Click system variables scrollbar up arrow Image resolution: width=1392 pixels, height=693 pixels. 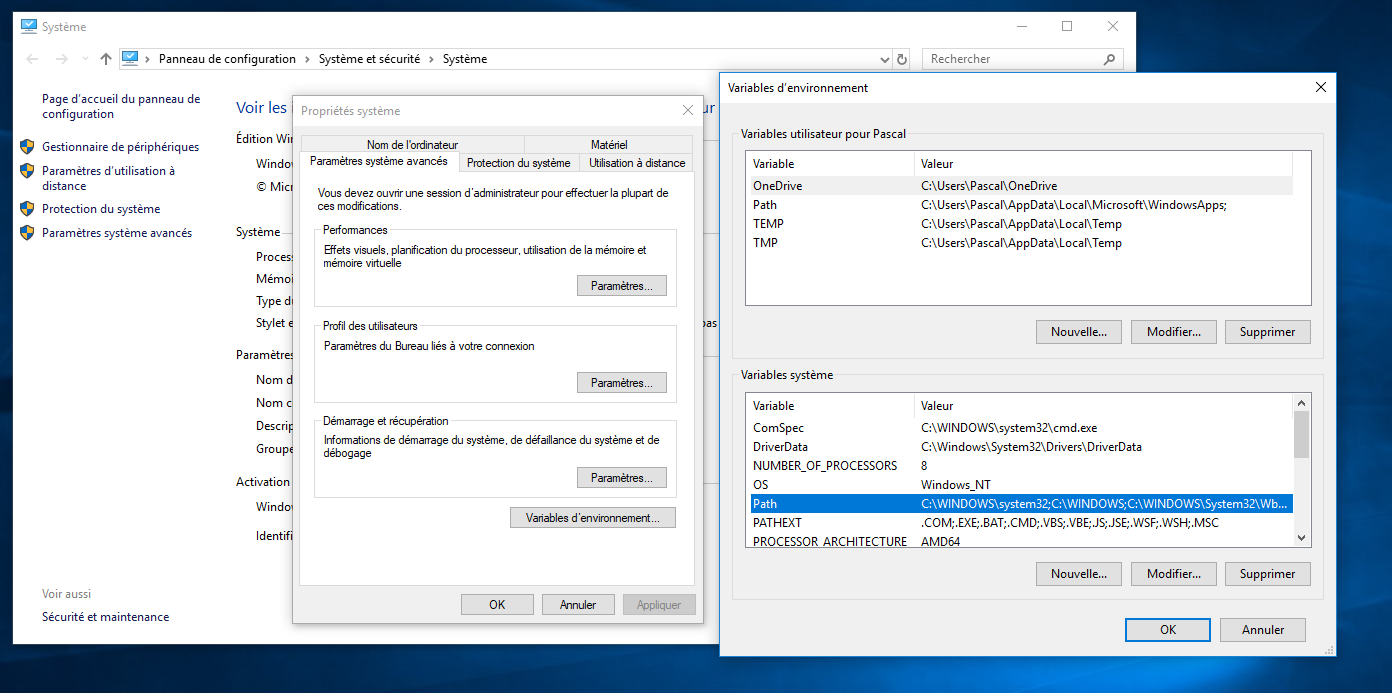point(1301,403)
